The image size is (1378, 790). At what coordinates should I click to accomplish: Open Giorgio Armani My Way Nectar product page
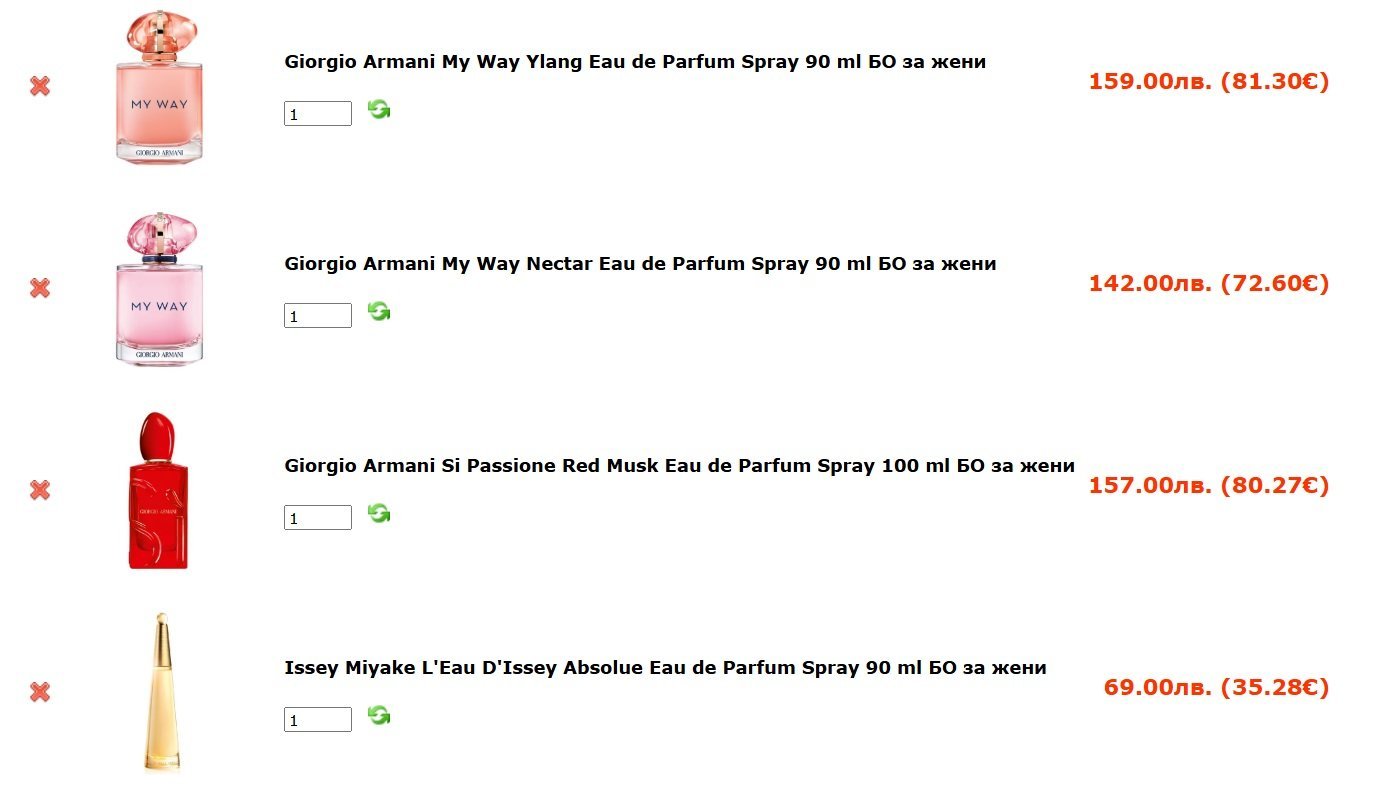click(640, 264)
